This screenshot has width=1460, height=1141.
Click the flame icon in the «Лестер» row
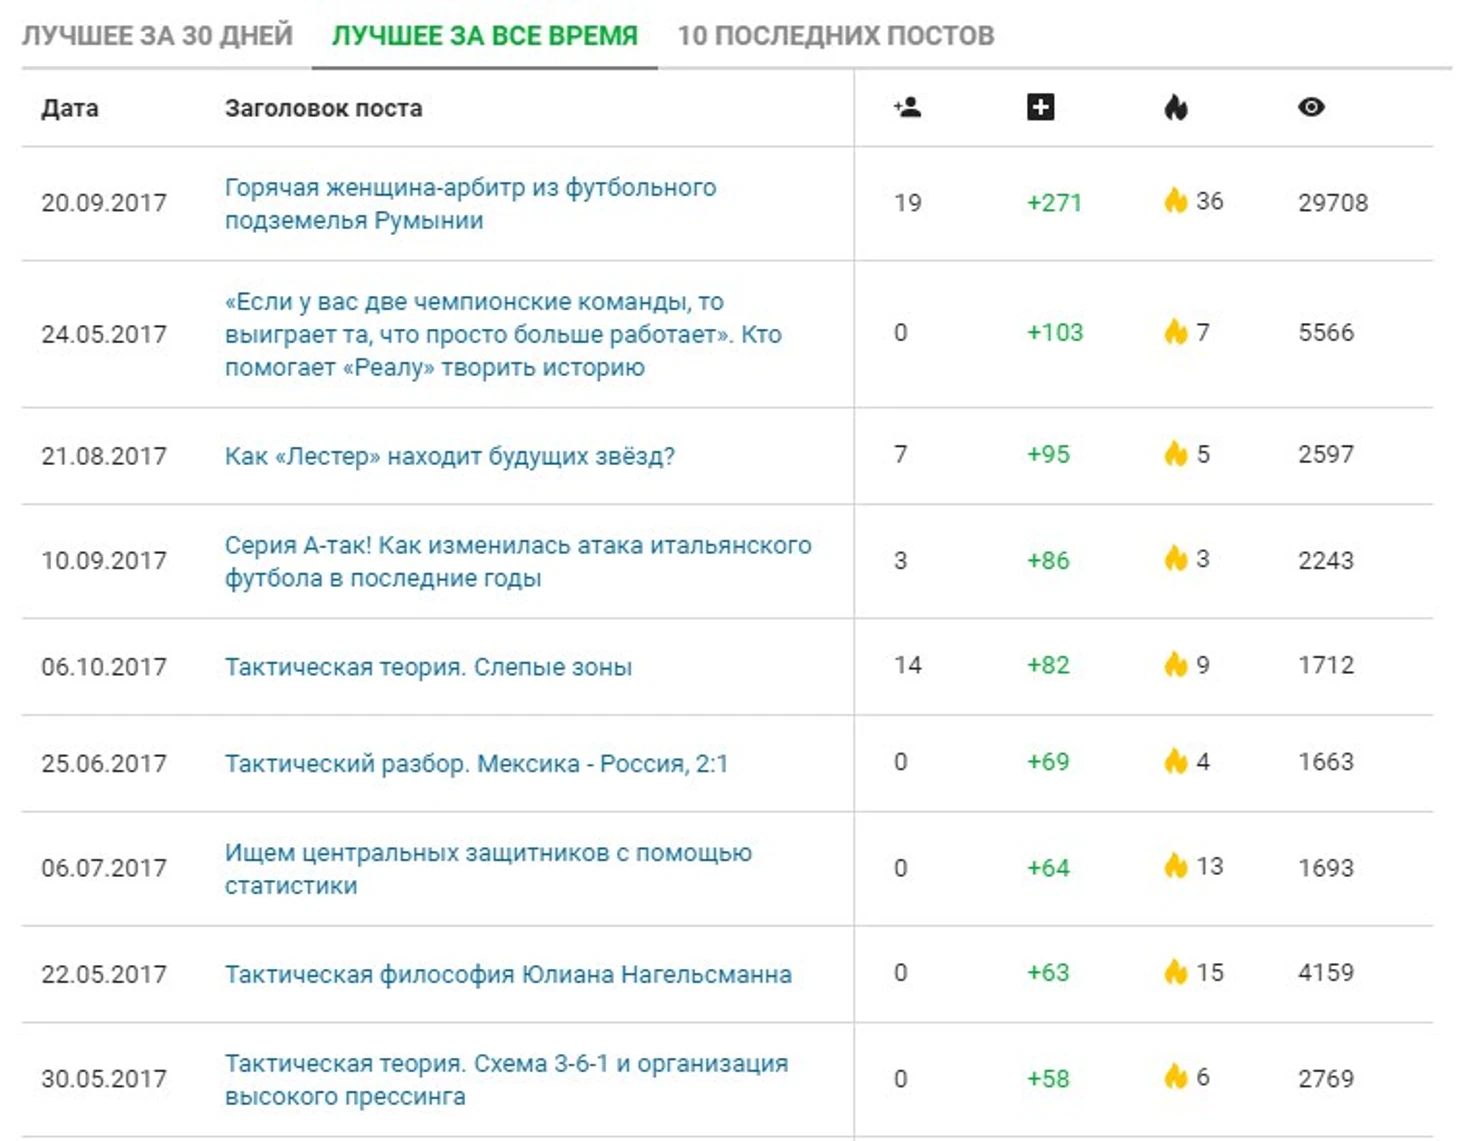(x=1175, y=455)
